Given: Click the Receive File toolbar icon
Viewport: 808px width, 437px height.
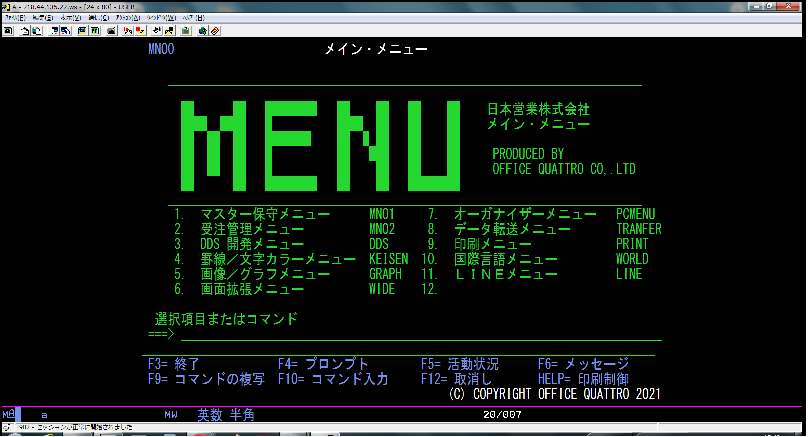Looking at the screenshot, I should [65, 30].
